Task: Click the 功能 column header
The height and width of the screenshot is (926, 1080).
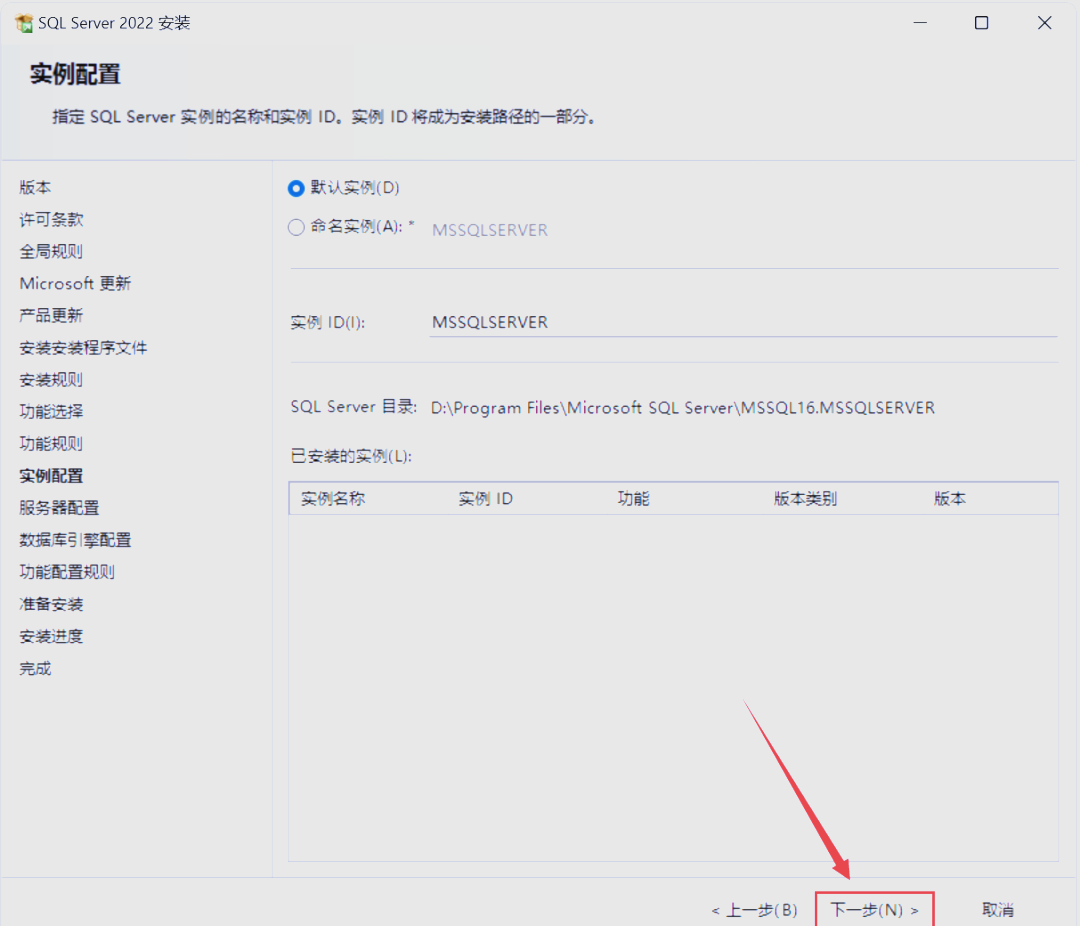Action: click(633, 499)
